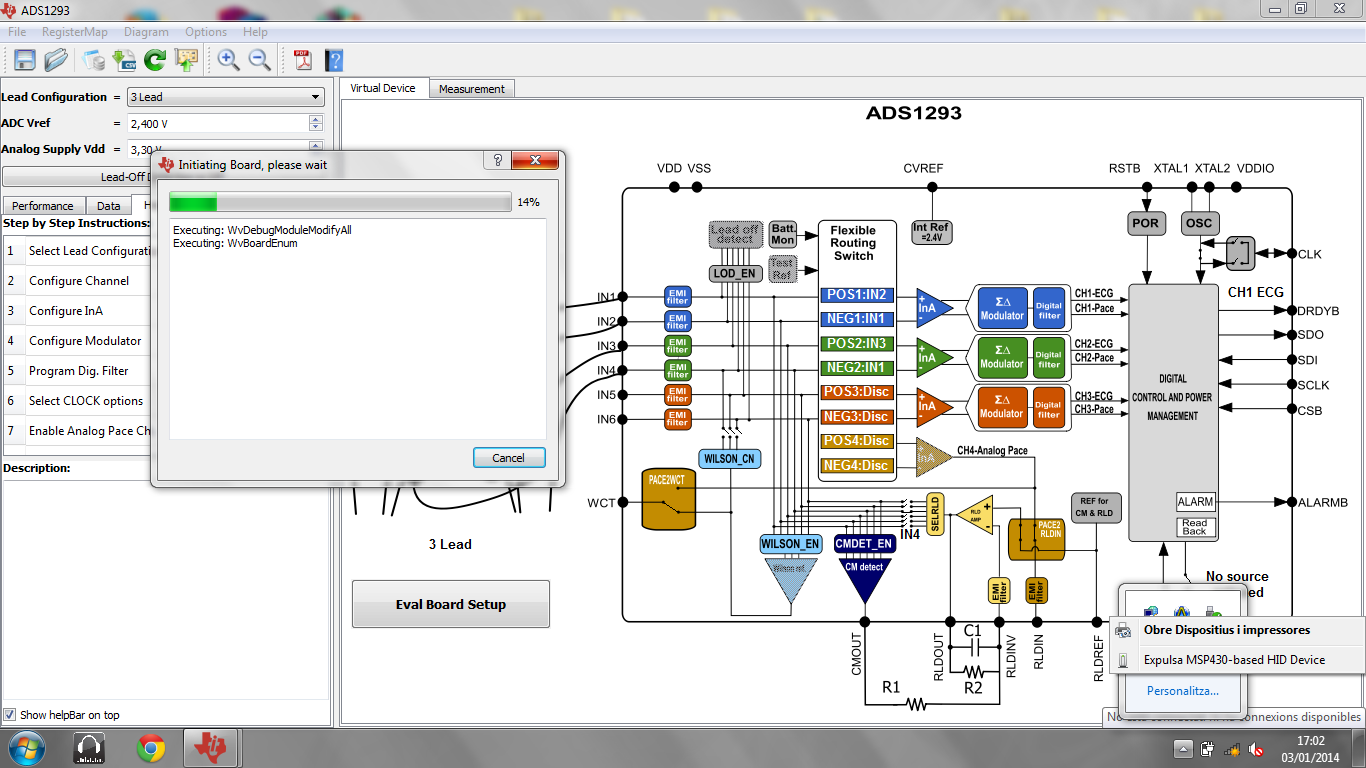Viewport: 1366px width, 768px height.
Task: Click the CM detect triangle block
Action: coord(864,580)
